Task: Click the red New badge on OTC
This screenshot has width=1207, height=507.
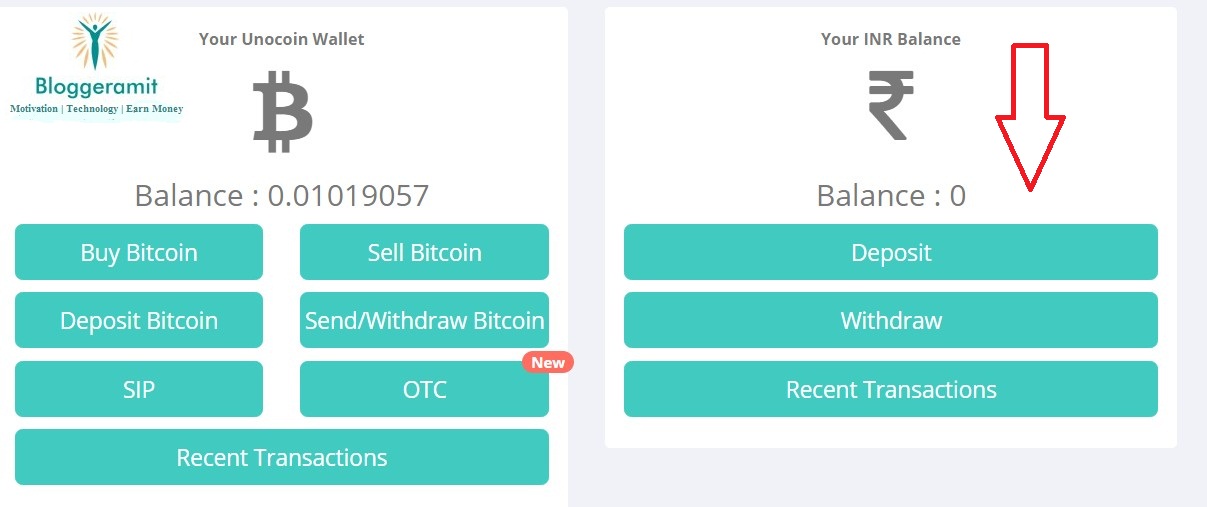Action: 547,362
